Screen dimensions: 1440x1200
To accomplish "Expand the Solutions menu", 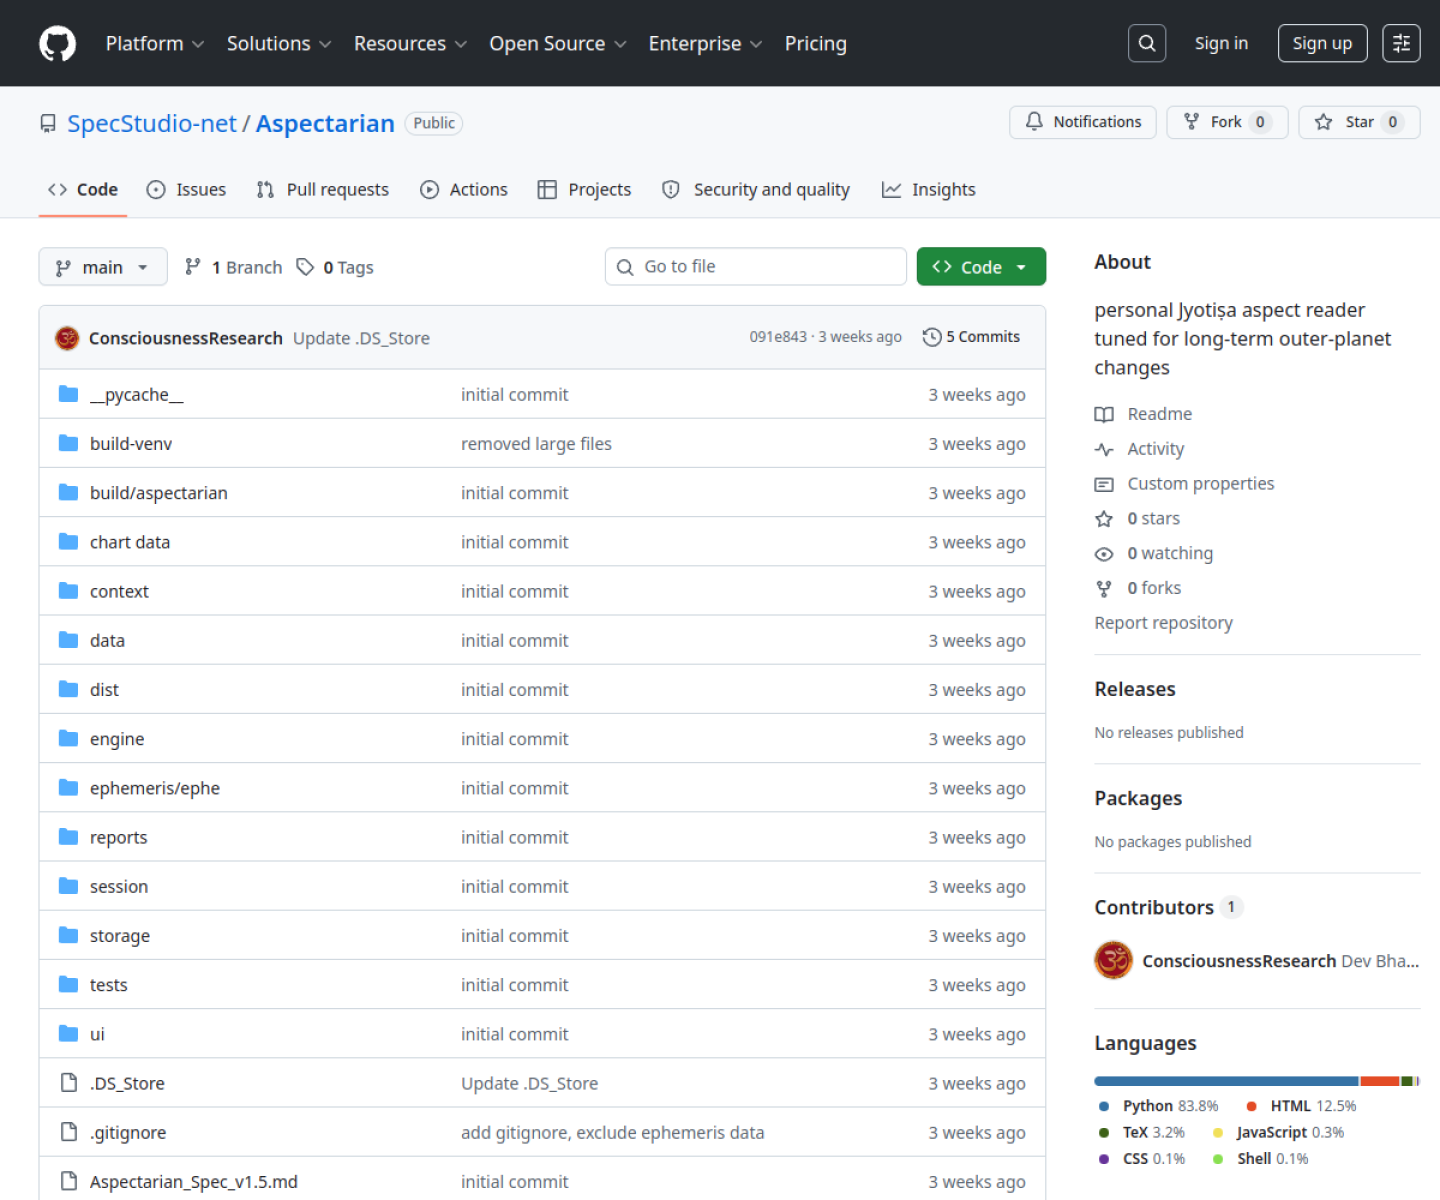I will click(x=278, y=43).
